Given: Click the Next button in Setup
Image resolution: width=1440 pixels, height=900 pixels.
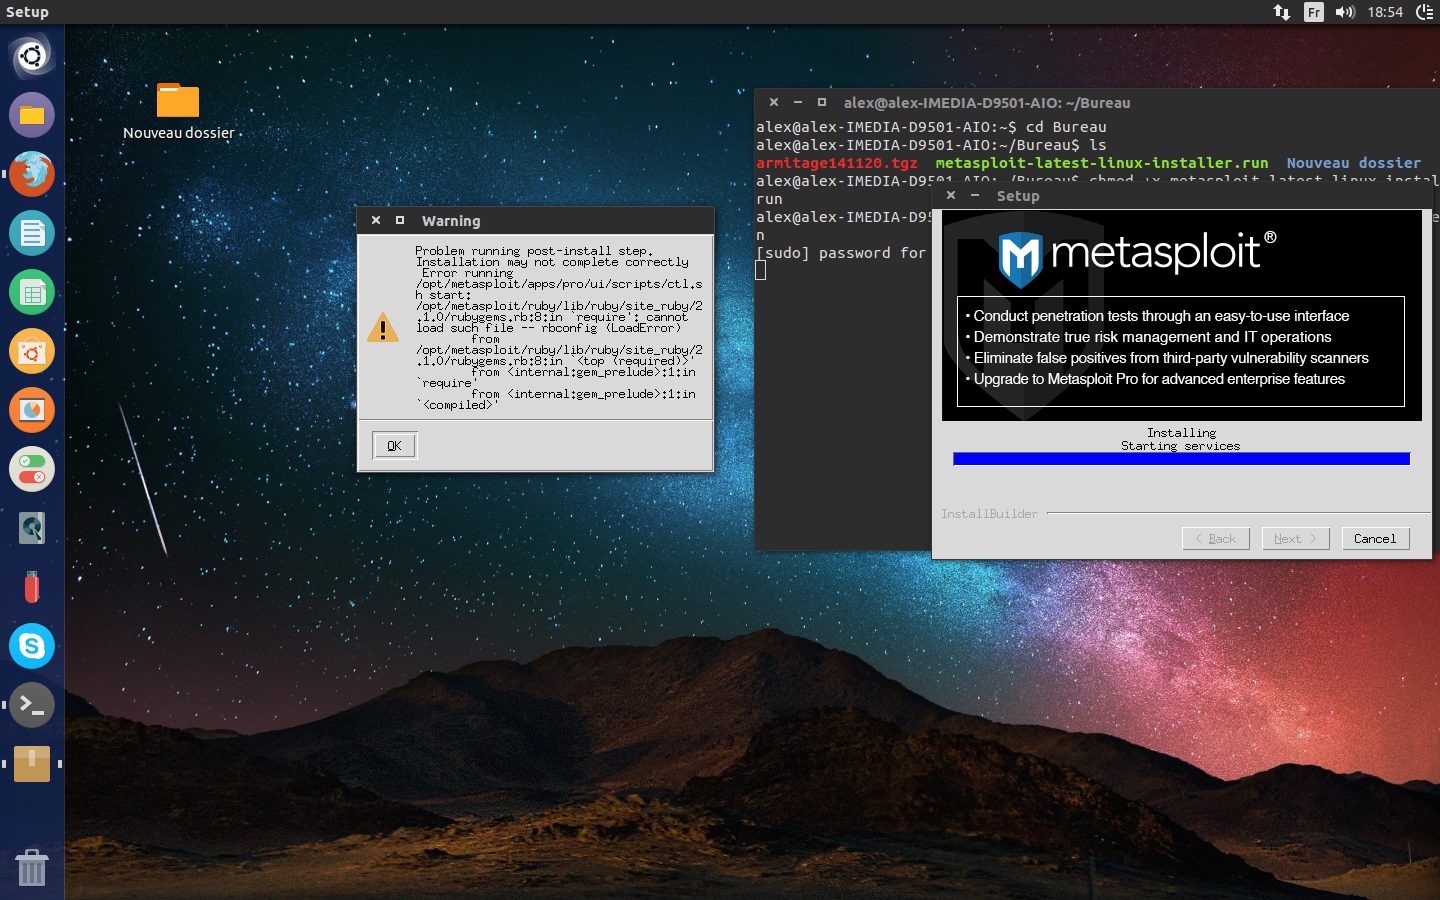Looking at the screenshot, I should (1296, 539).
